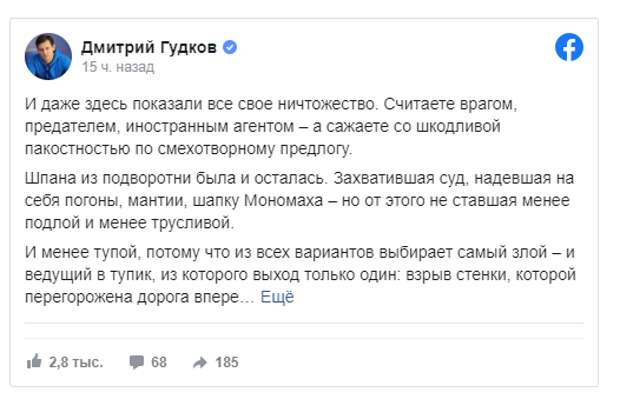Click the words 'шапку Мономаха'
The image size is (620, 399).
pos(258,201)
